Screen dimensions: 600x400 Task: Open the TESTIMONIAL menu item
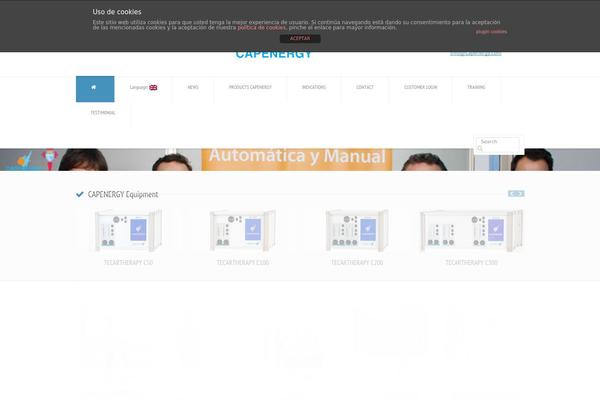tap(103, 113)
